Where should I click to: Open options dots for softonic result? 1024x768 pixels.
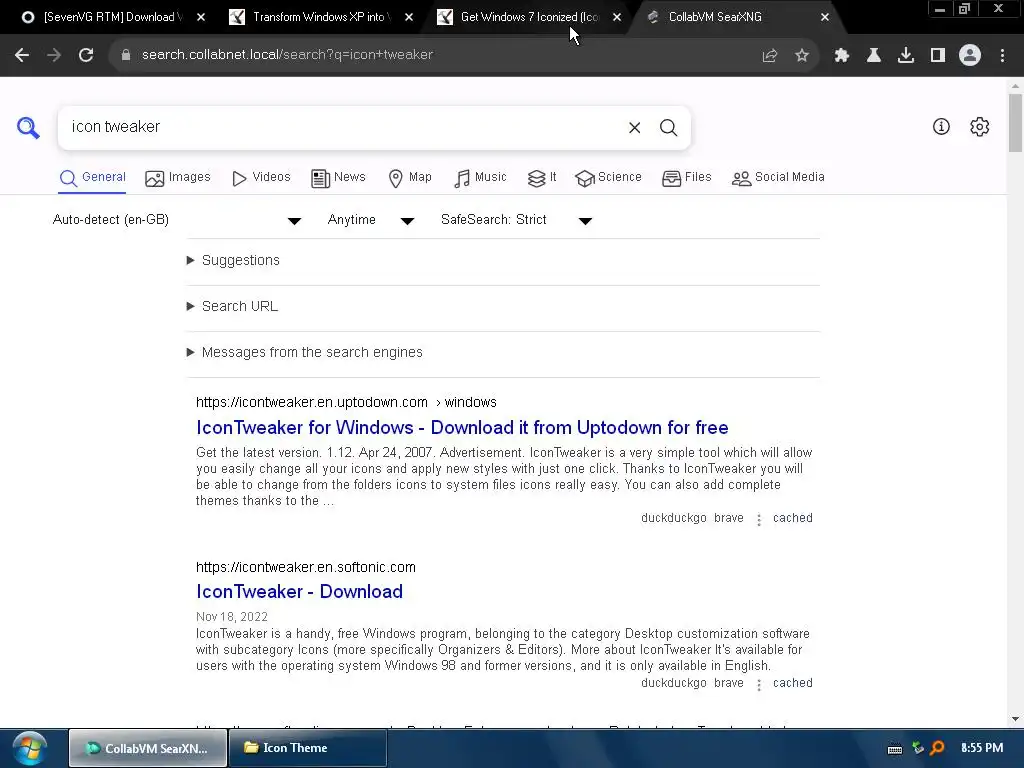pos(759,684)
